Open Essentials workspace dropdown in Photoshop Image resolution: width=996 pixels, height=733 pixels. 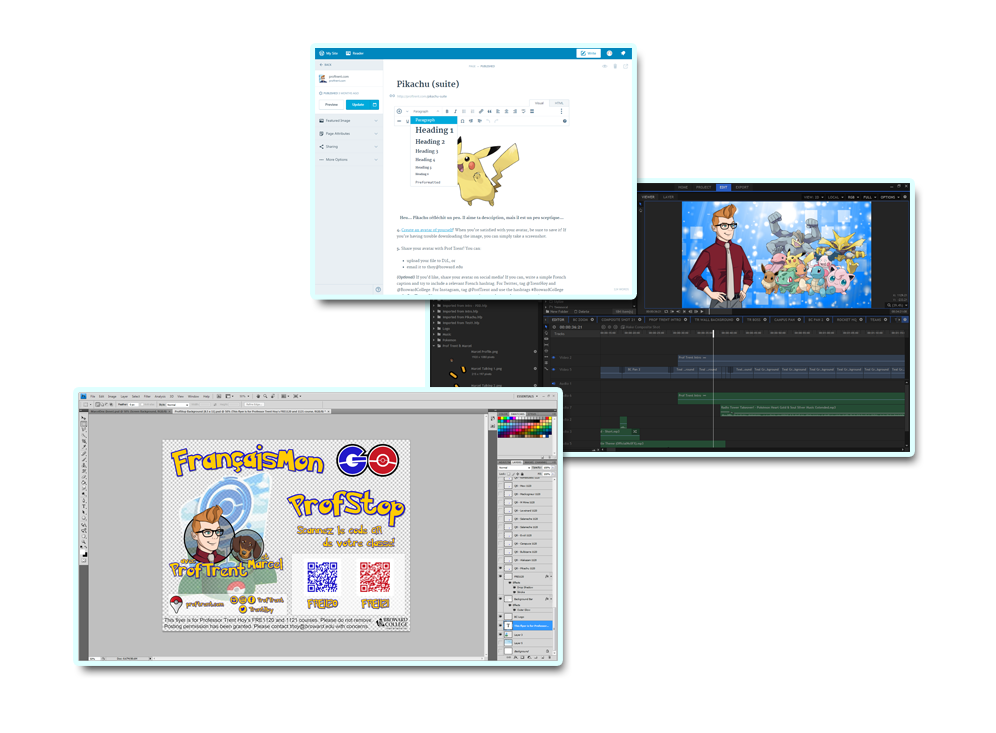pyautogui.click(x=527, y=396)
